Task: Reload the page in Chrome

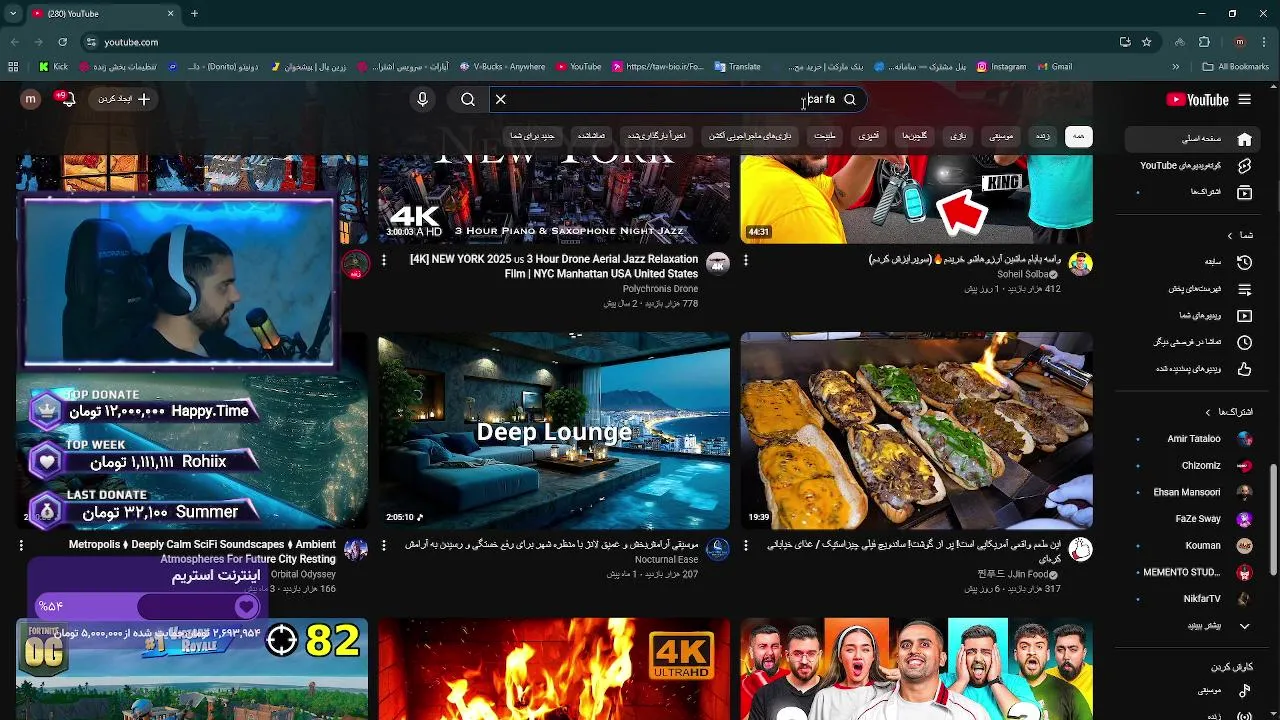Action: point(62,42)
